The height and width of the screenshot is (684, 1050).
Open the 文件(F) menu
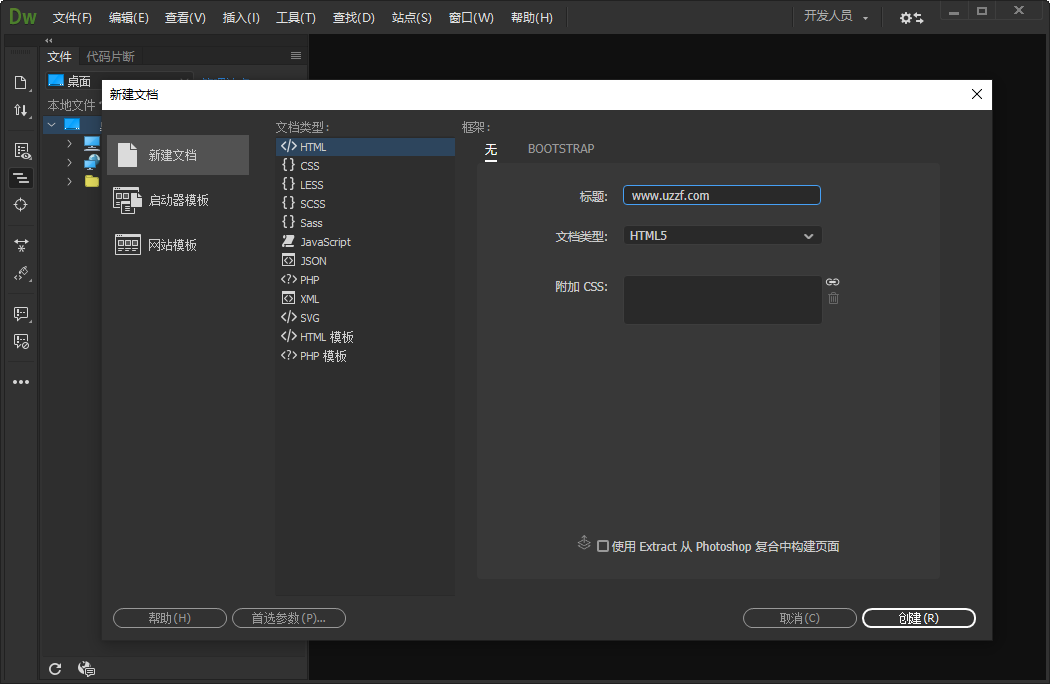point(72,18)
